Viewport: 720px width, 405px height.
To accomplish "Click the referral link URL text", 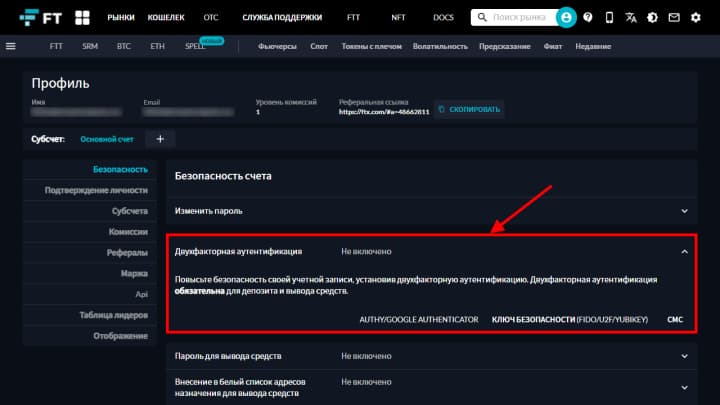I will pyautogui.click(x=384, y=112).
